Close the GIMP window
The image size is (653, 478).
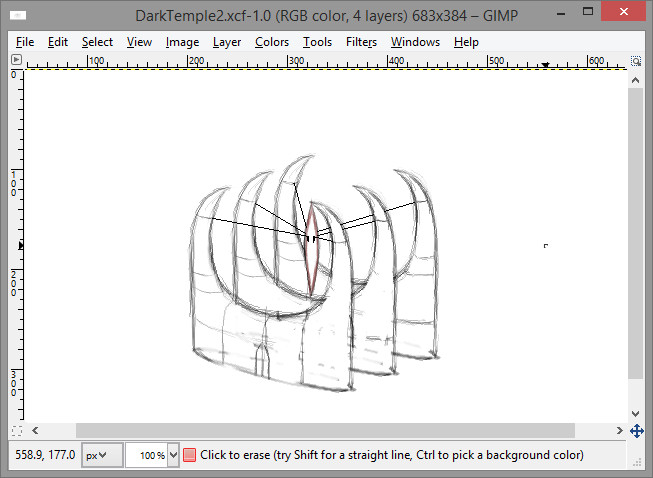pos(623,12)
